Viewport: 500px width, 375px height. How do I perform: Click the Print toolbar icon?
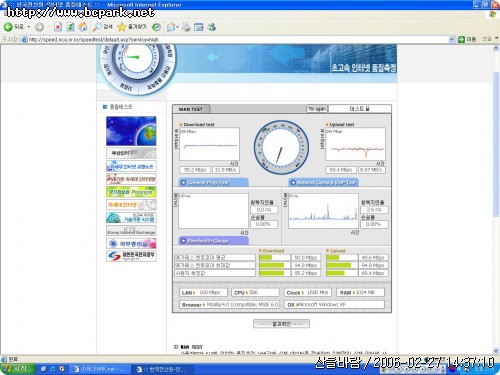point(186,27)
